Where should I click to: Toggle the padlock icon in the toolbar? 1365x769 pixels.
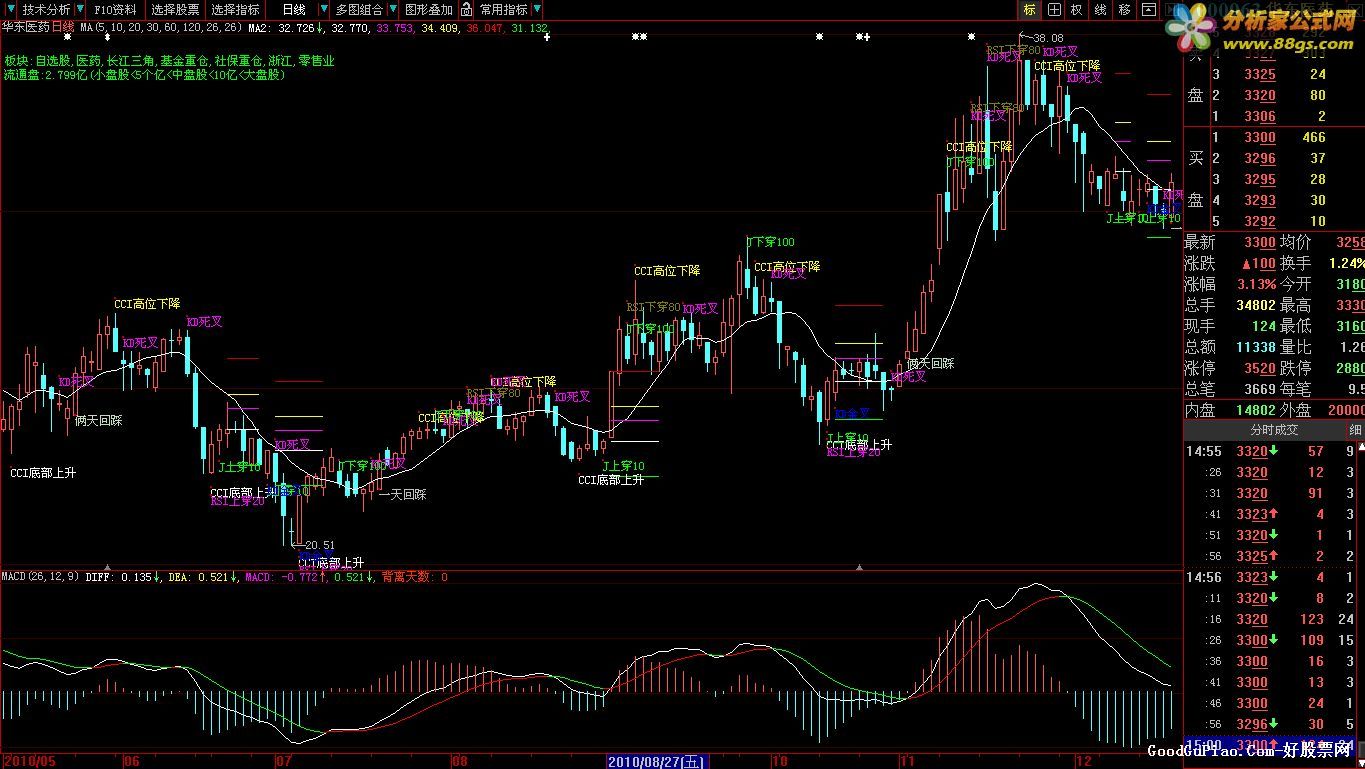466,10
